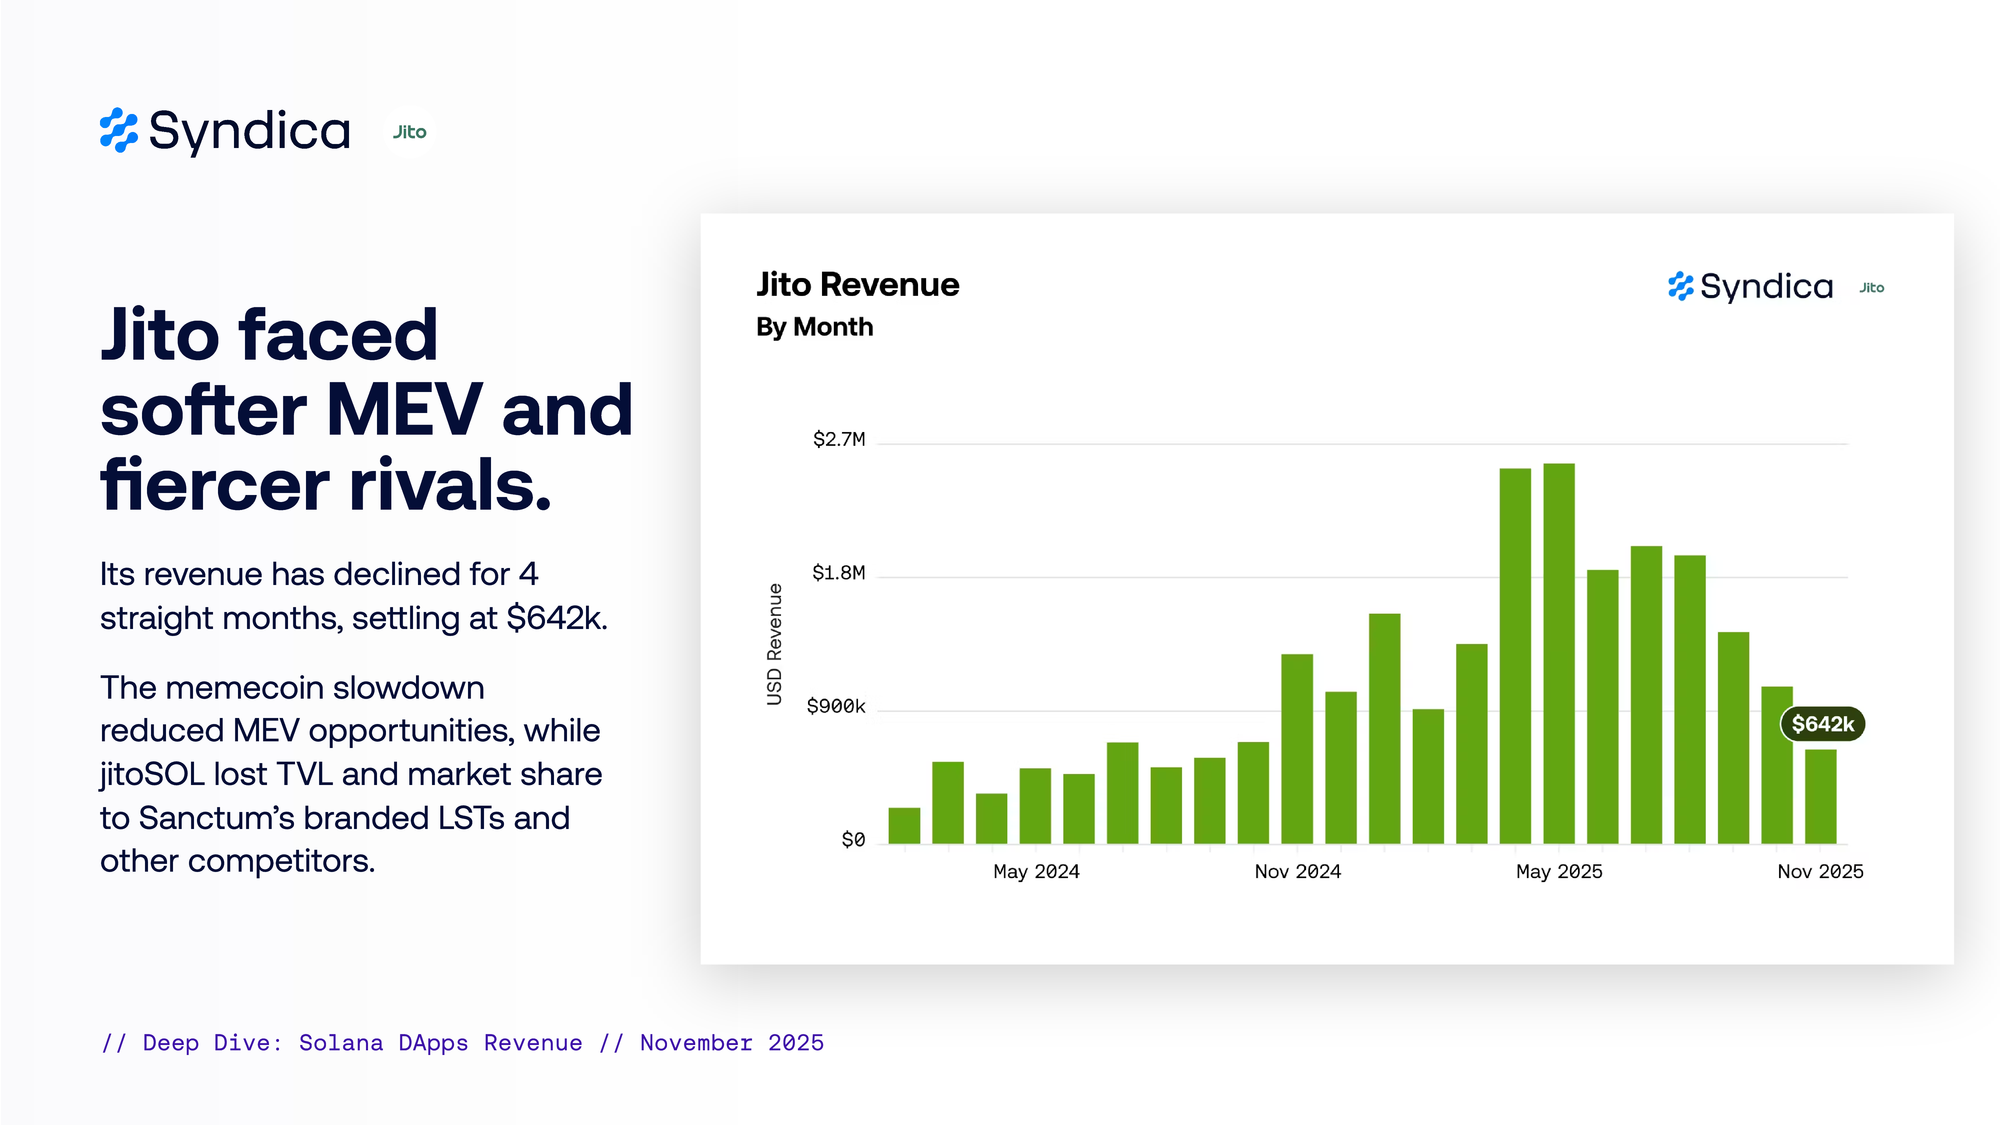Click the small Jito icon in chart card
2000x1125 pixels.
(1871, 288)
